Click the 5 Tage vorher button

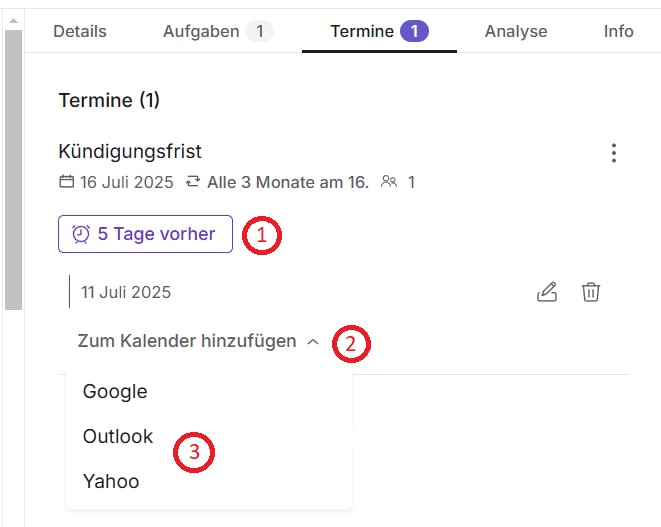point(145,234)
